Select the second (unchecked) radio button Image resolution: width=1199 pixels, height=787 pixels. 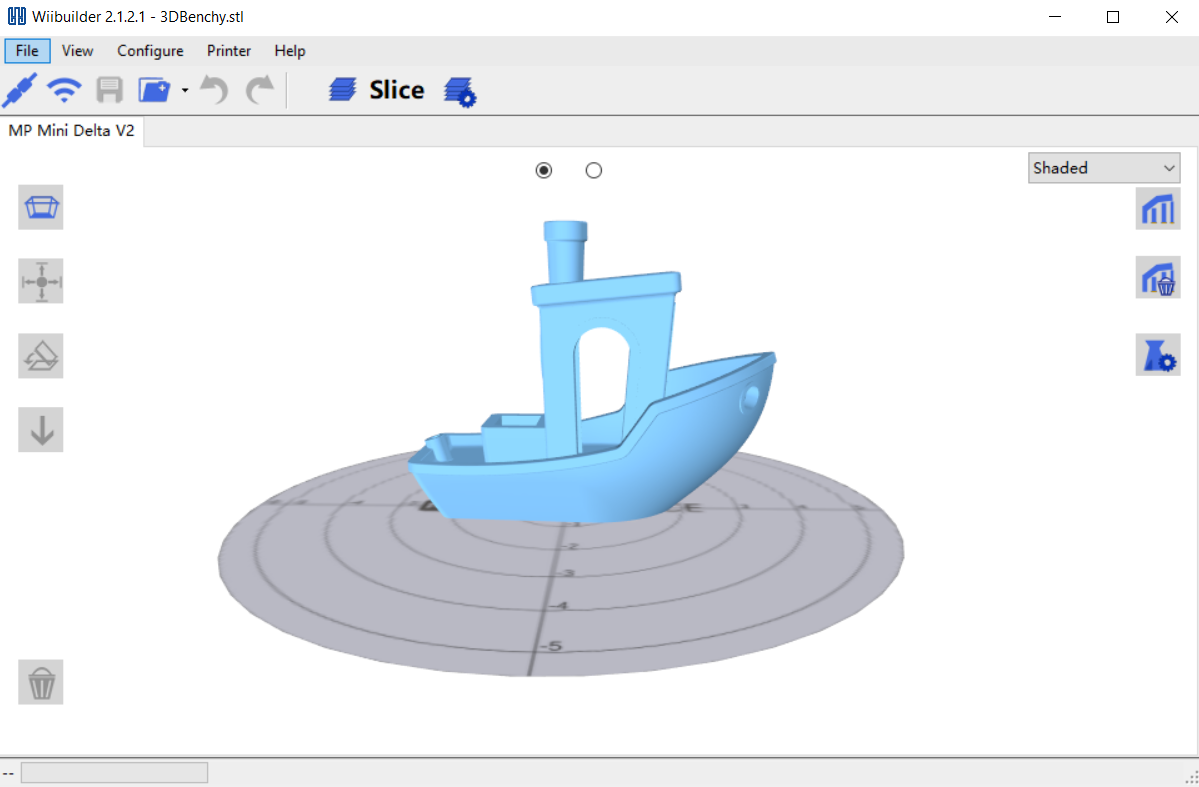[x=593, y=170]
